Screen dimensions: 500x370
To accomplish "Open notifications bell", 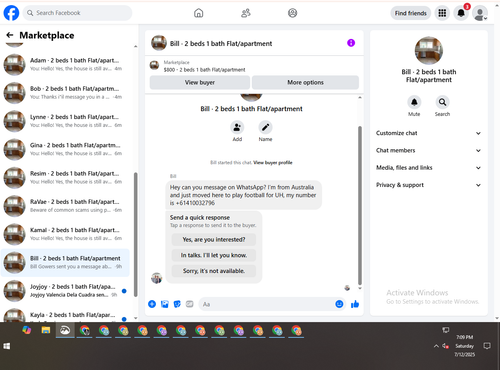I will (461, 13).
